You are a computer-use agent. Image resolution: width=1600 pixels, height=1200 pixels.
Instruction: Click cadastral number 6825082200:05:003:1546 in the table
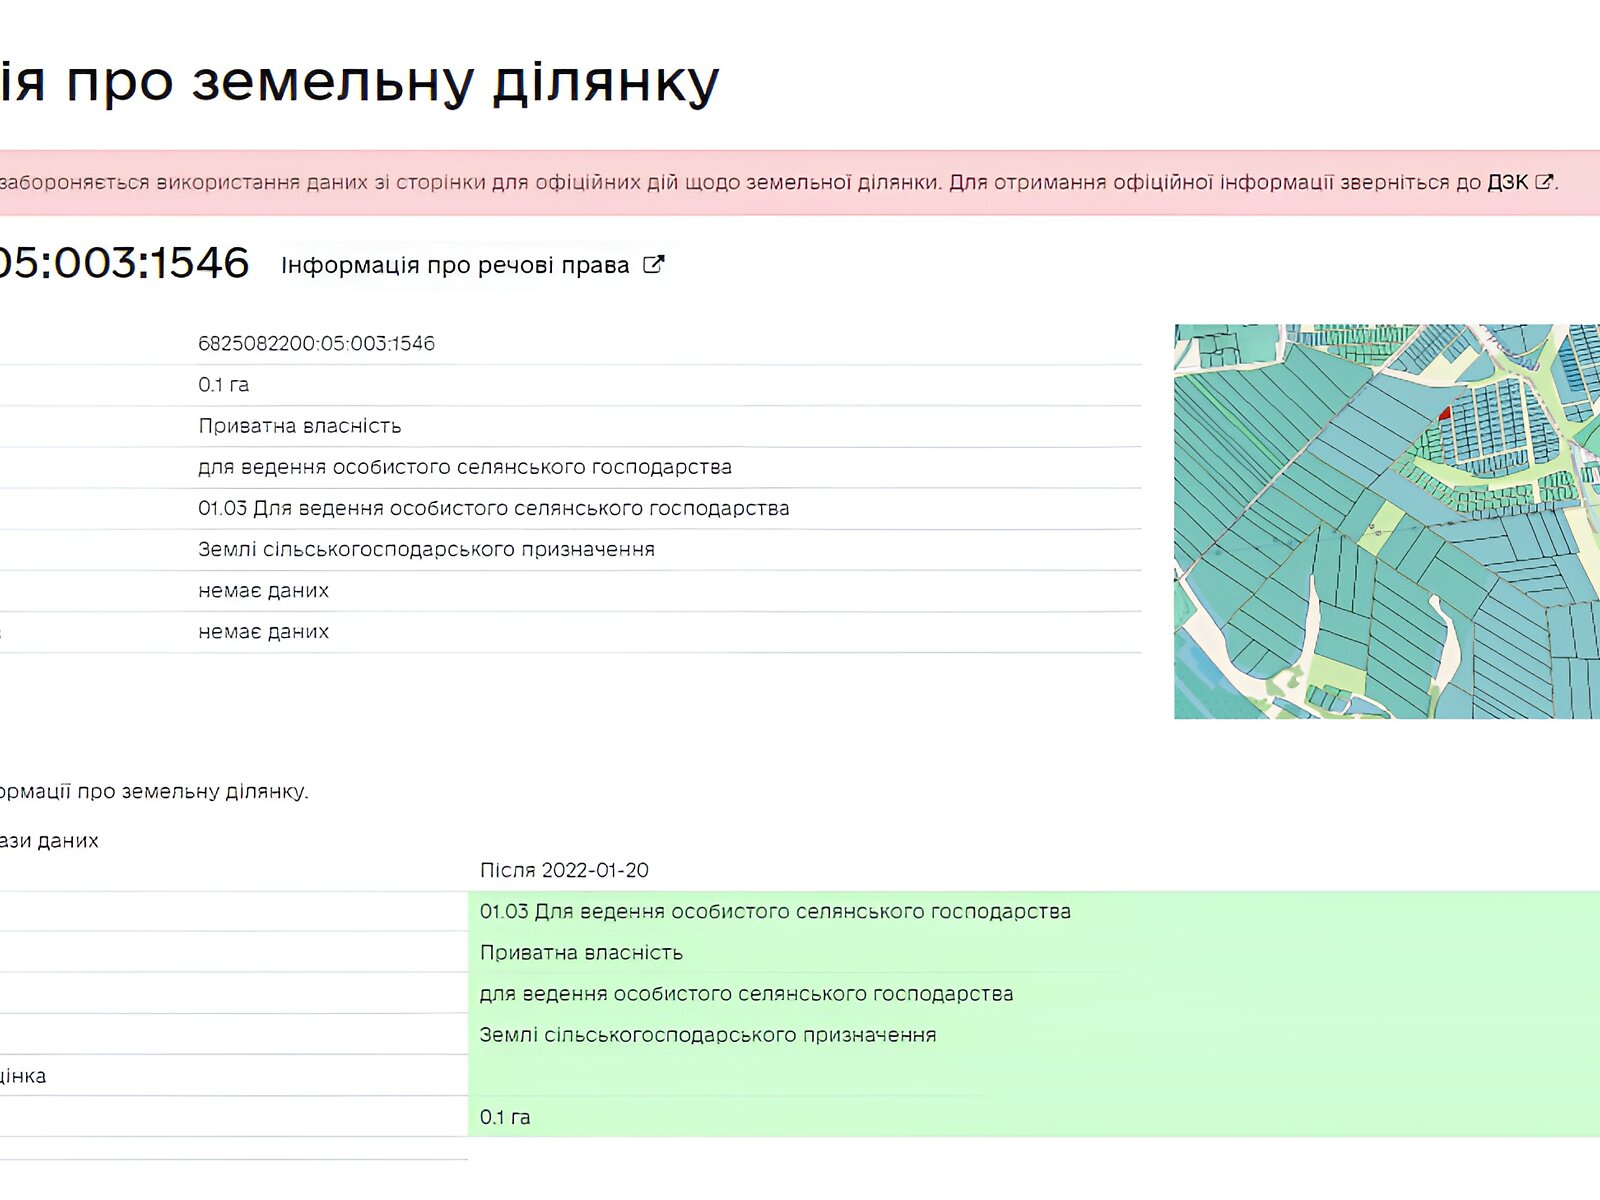(316, 344)
